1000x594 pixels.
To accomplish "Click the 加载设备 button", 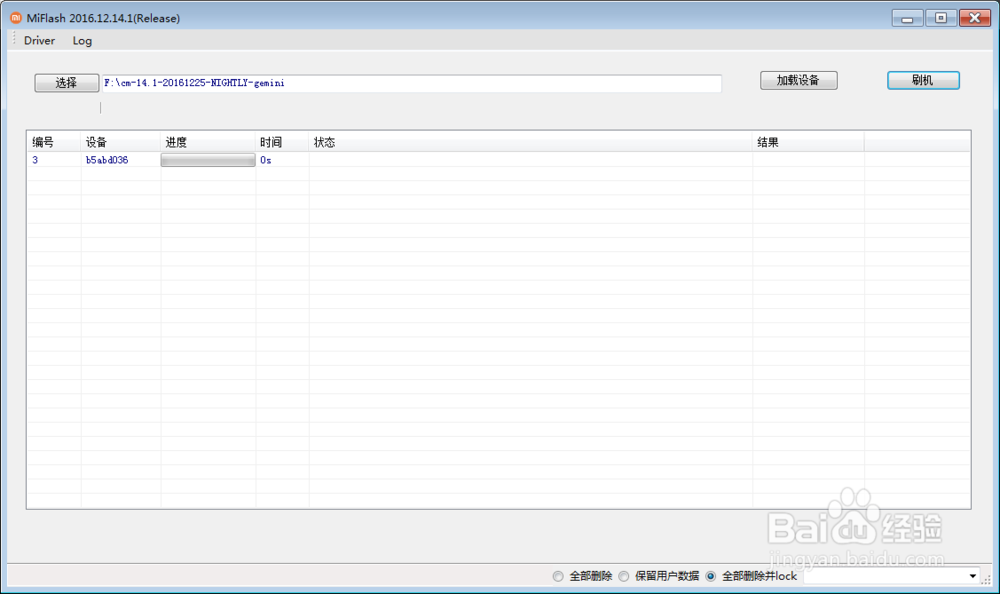I will pyautogui.click(x=798, y=80).
